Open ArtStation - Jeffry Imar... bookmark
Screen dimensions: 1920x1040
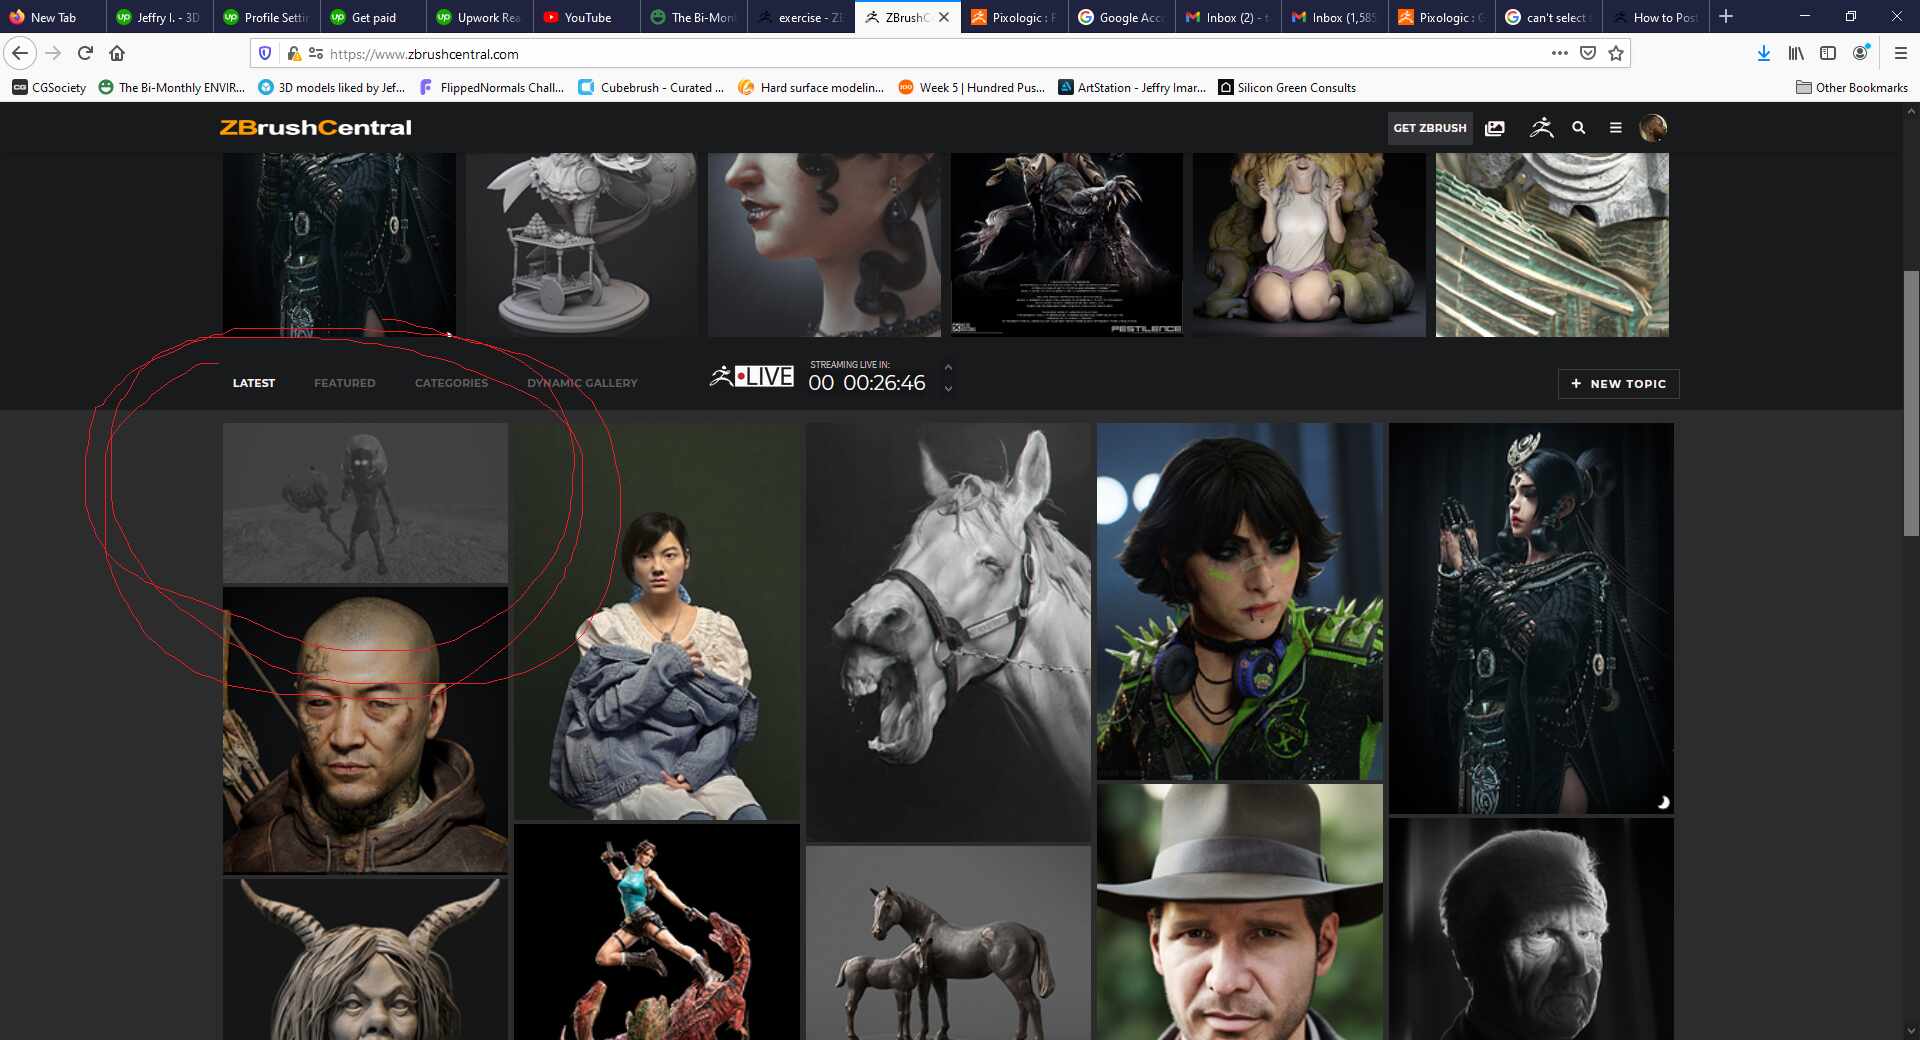click(1132, 88)
